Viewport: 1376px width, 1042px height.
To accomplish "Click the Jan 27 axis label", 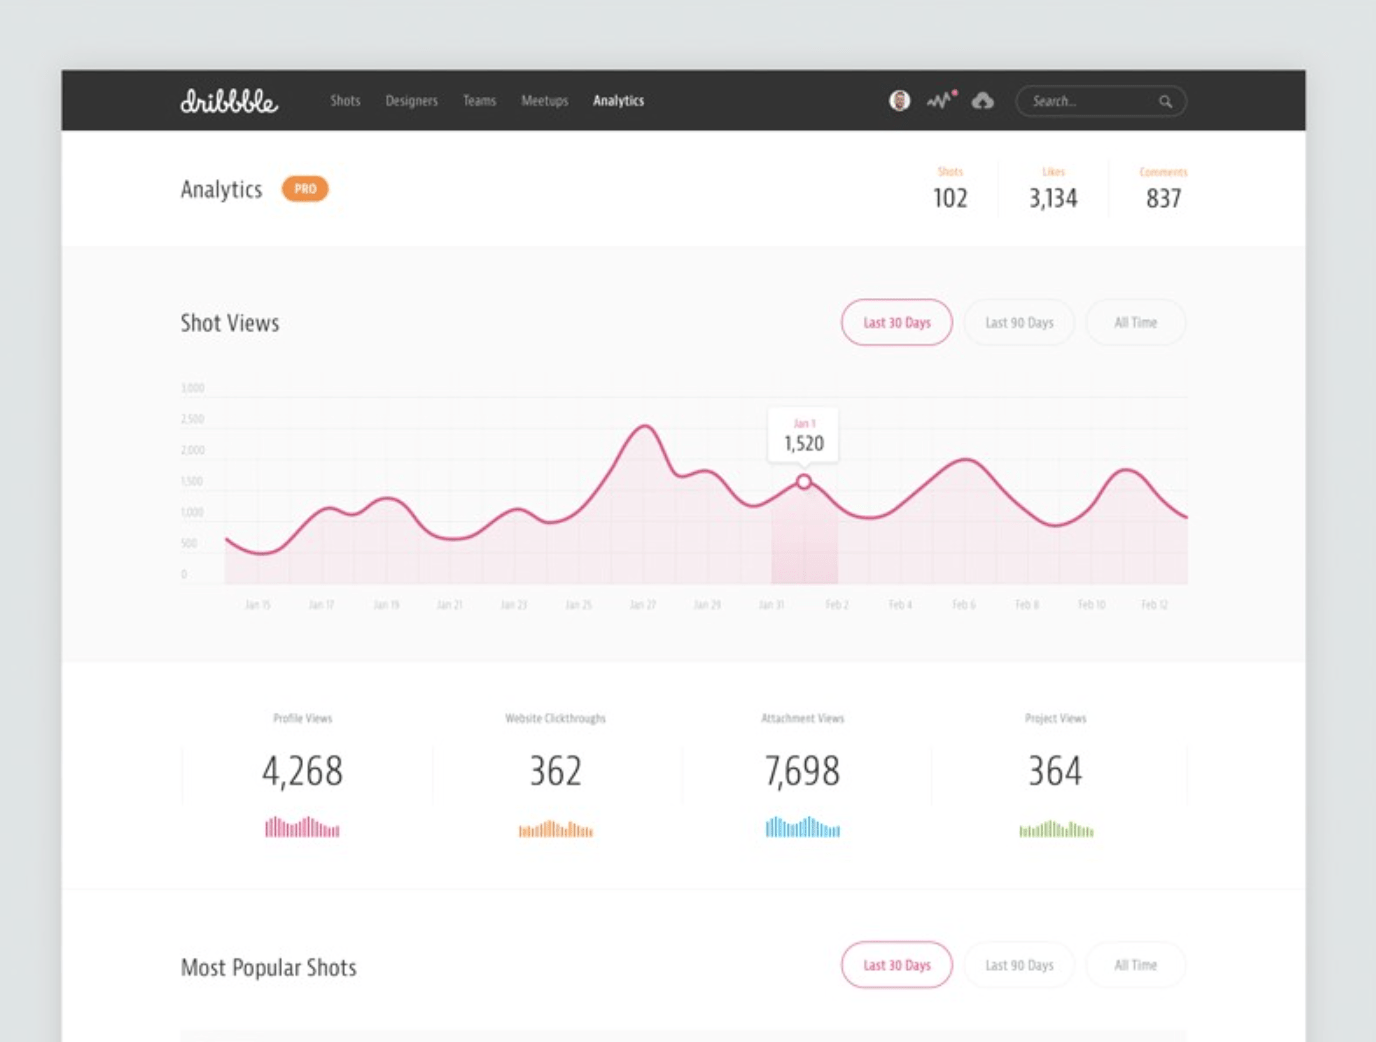I will tap(643, 605).
